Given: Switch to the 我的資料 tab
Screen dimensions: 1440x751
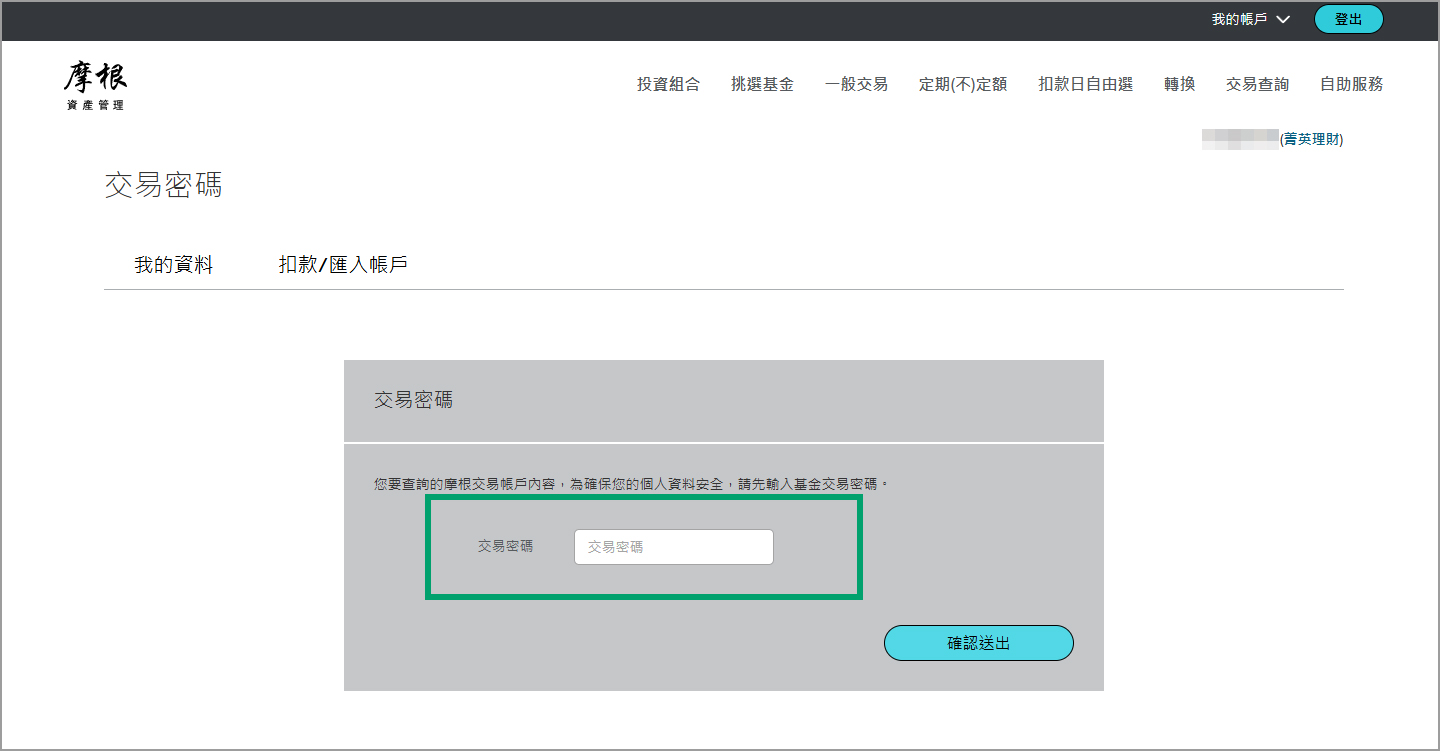Looking at the screenshot, I should 174,265.
